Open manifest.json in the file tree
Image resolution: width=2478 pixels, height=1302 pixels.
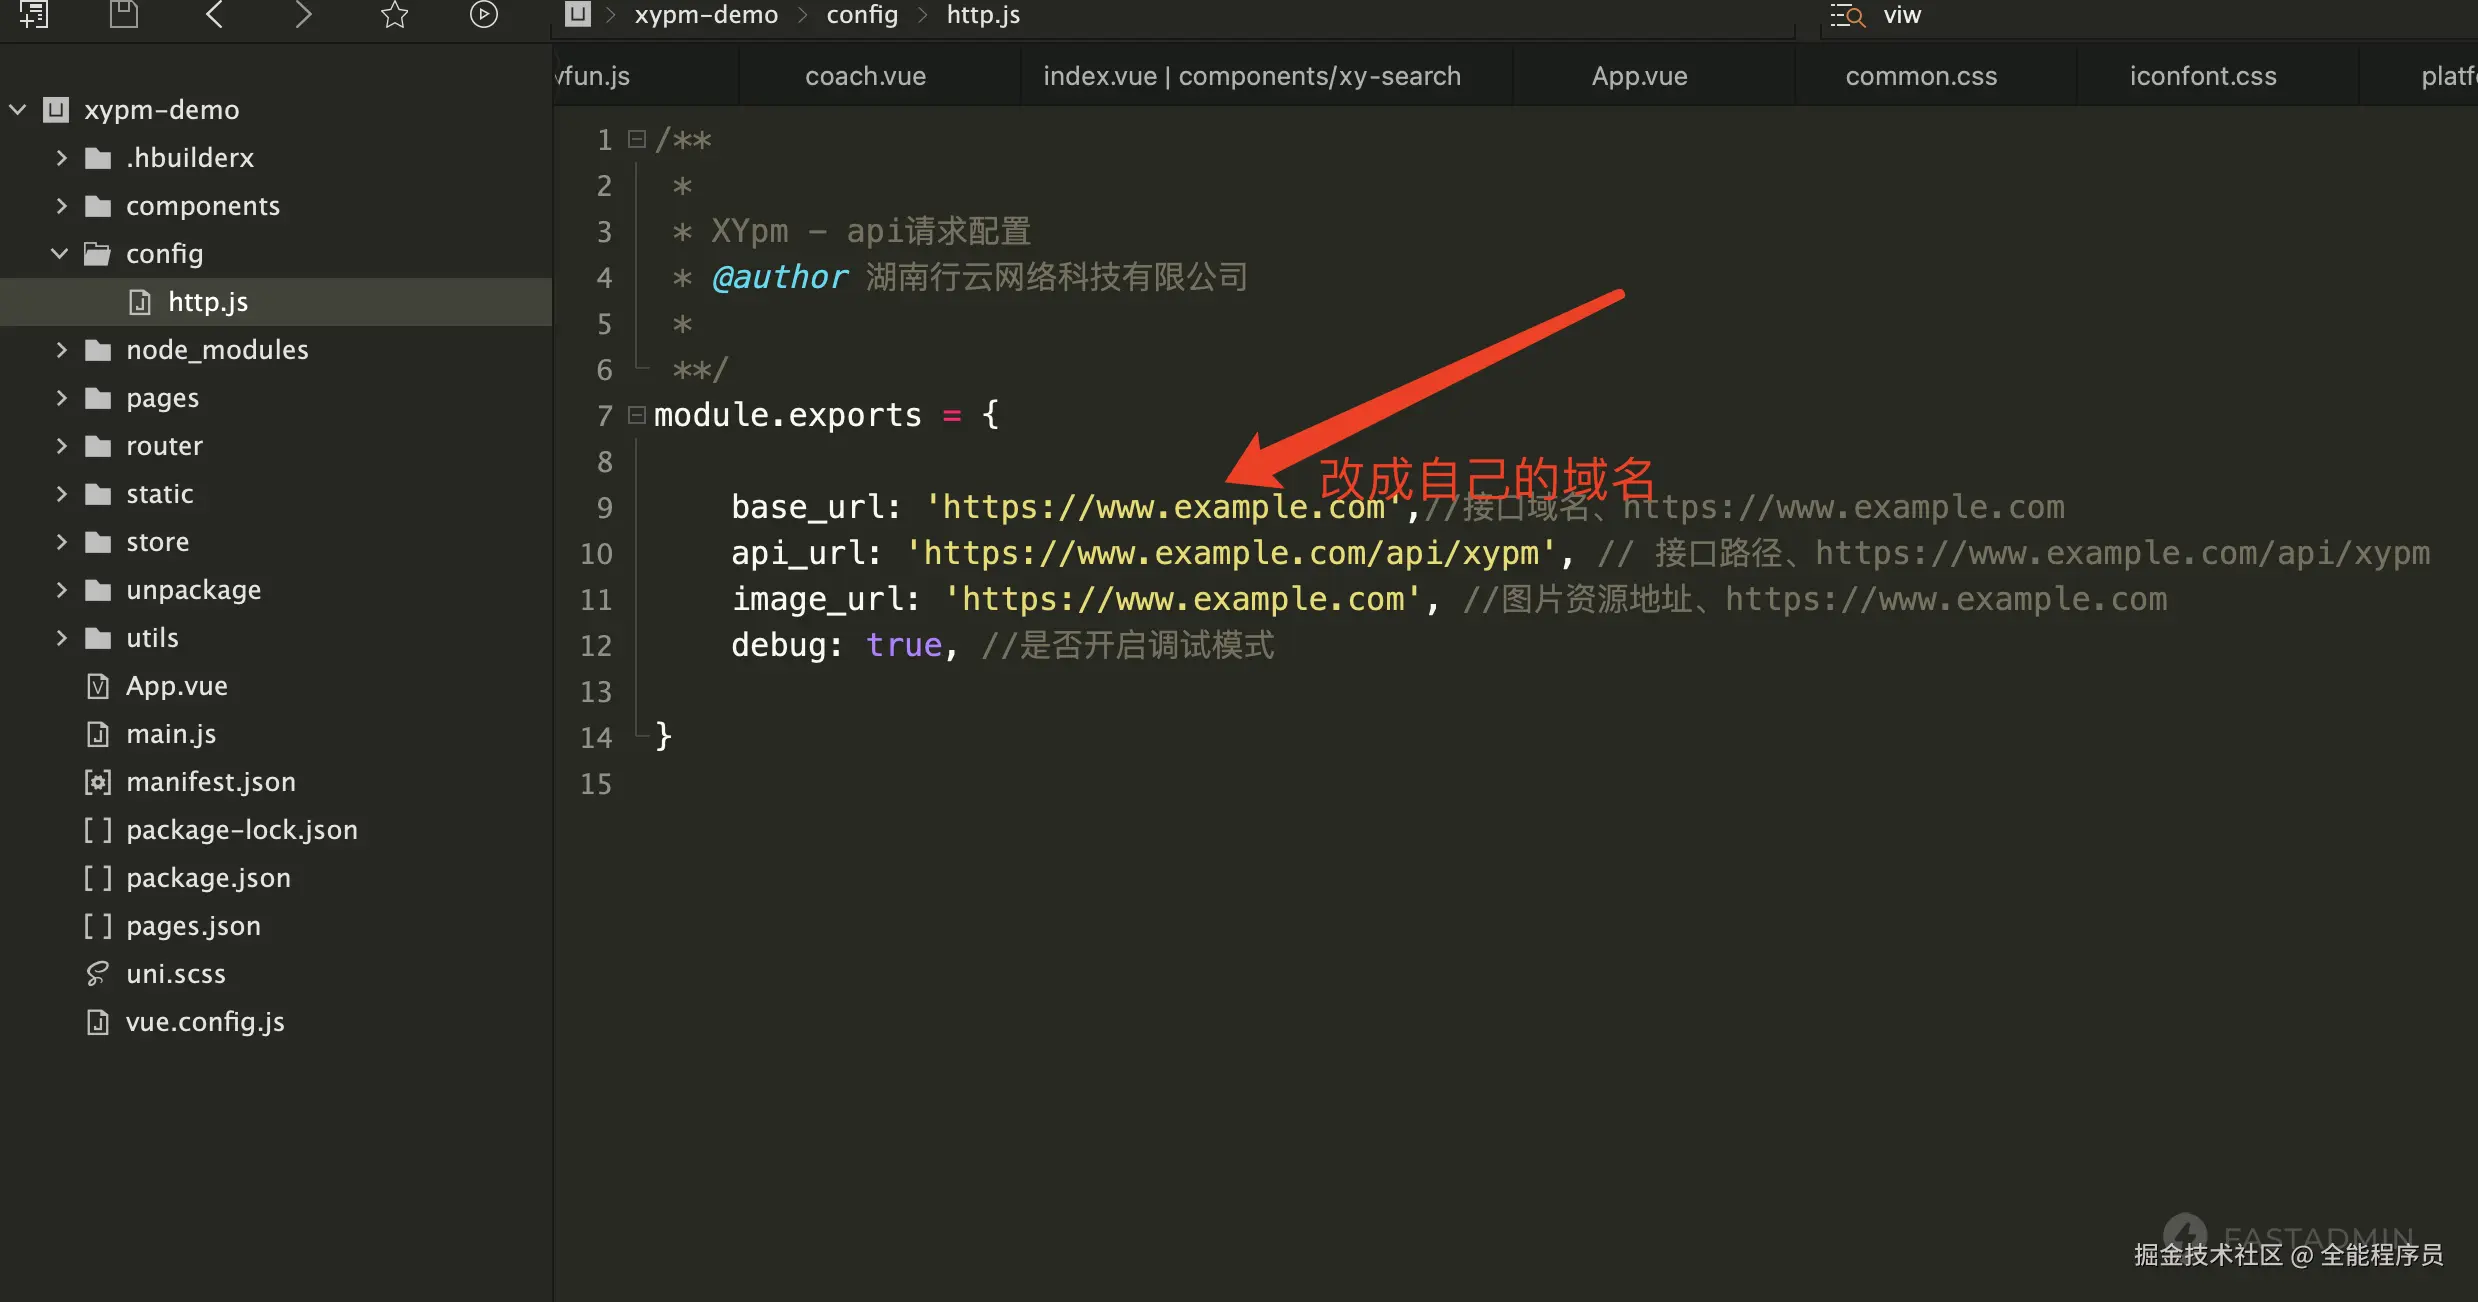point(210,782)
